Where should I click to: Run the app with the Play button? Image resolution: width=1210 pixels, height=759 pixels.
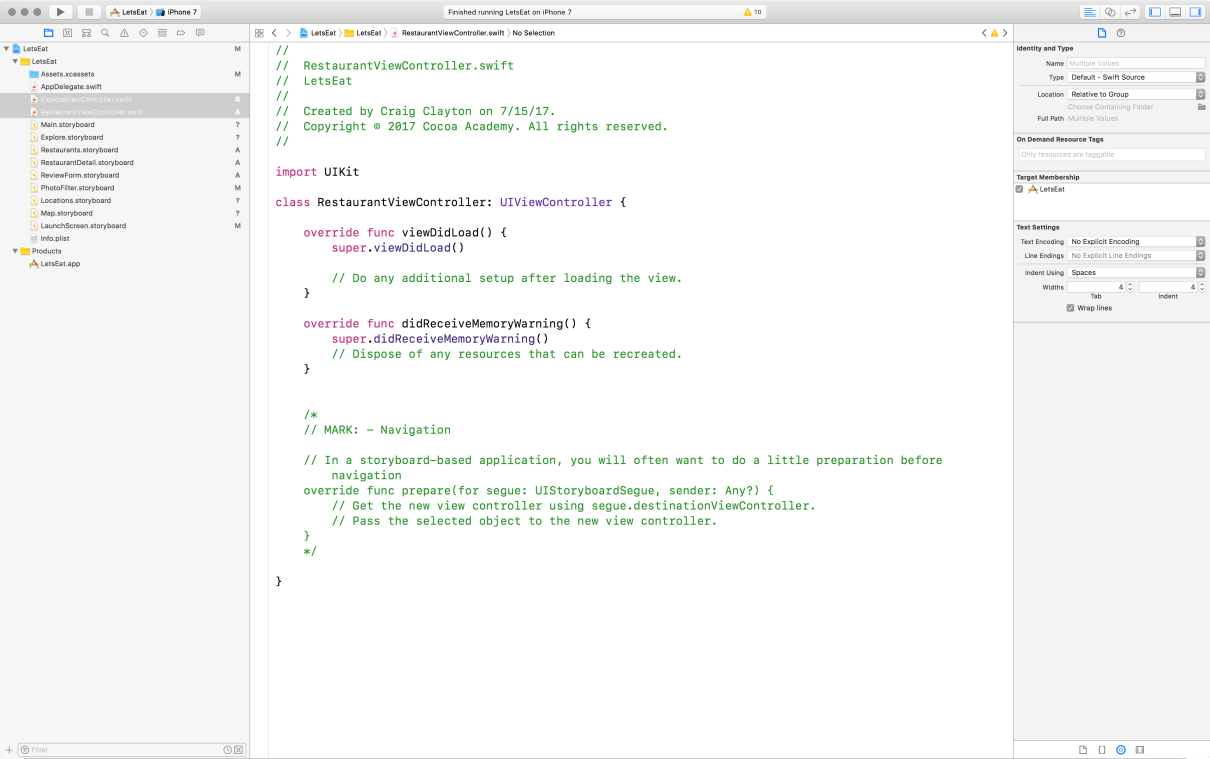[x=60, y=12]
